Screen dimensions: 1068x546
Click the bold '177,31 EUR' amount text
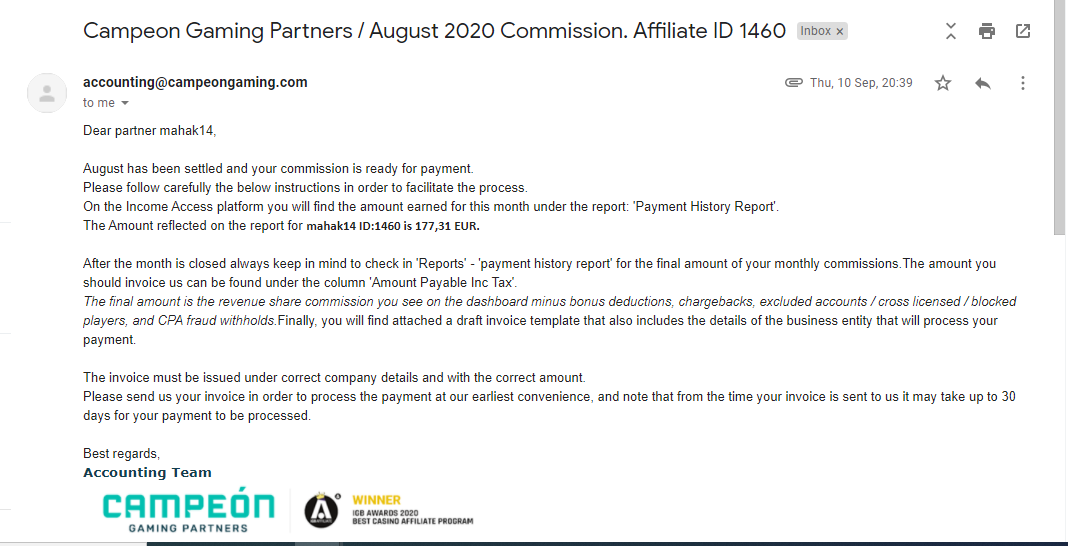[447, 227]
